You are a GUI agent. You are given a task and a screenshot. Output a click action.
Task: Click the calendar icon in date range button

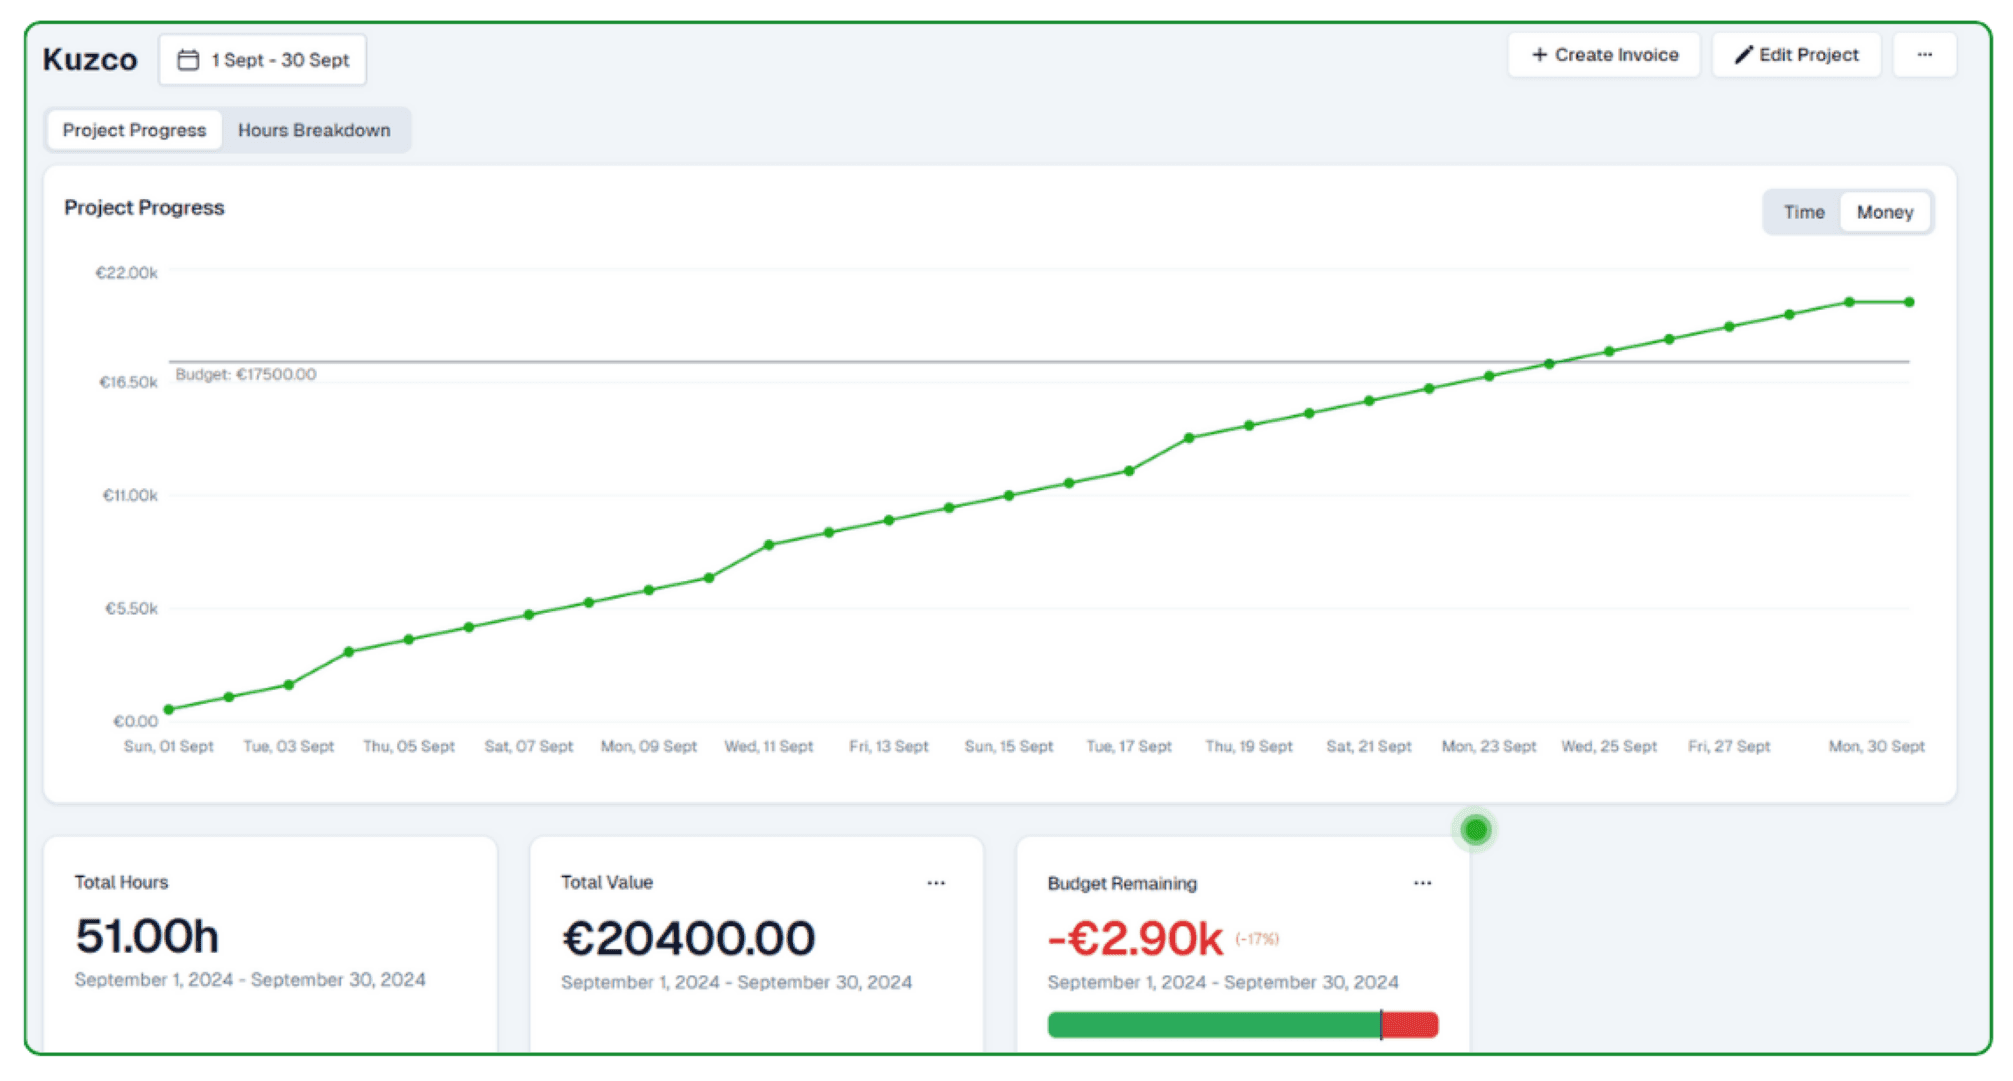(x=188, y=60)
